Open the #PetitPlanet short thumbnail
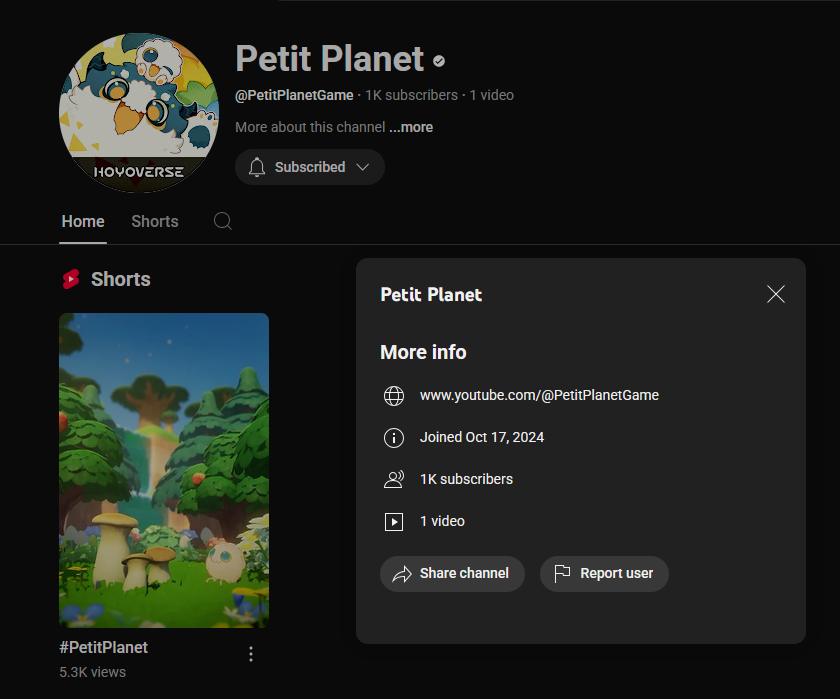The height and width of the screenshot is (699, 840). [164, 470]
